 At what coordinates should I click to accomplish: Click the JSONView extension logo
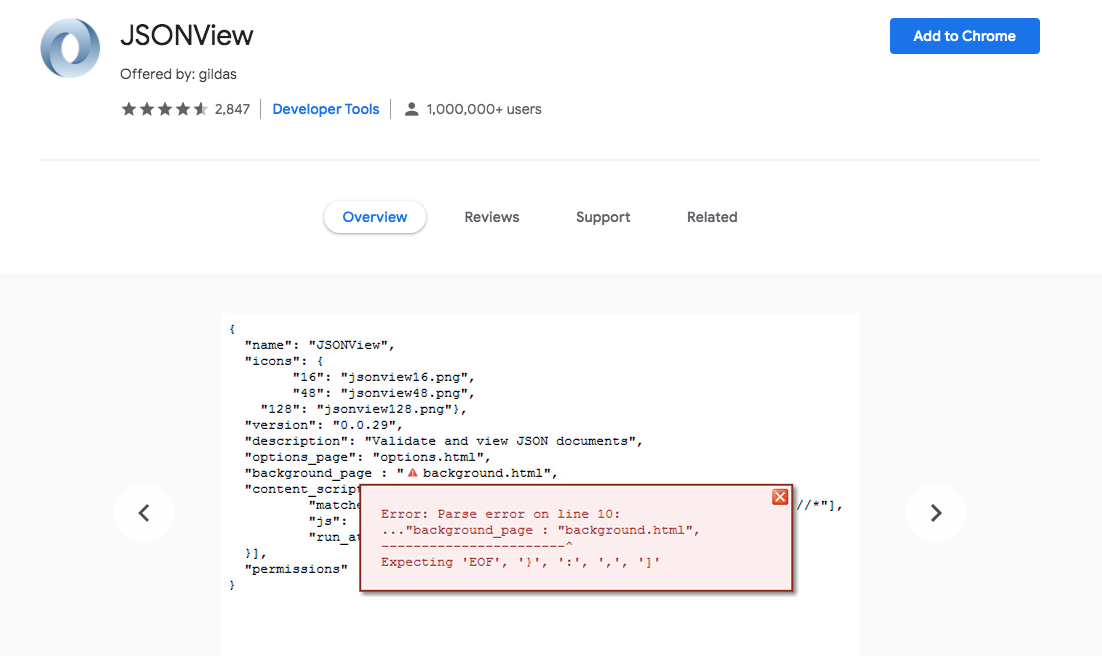[70, 48]
